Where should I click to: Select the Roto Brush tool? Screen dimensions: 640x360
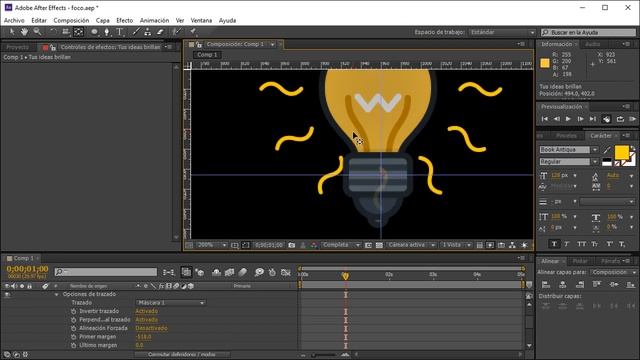pos(176,32)
